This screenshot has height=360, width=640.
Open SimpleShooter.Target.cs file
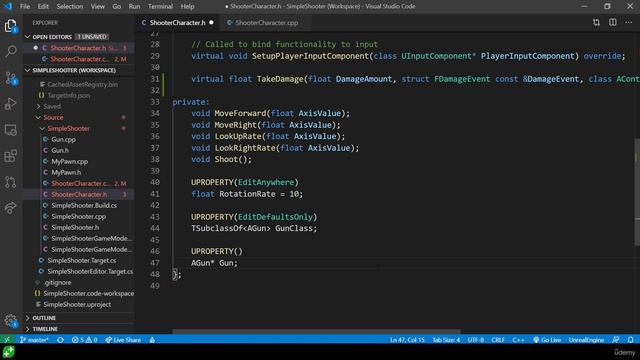[82, 260]
